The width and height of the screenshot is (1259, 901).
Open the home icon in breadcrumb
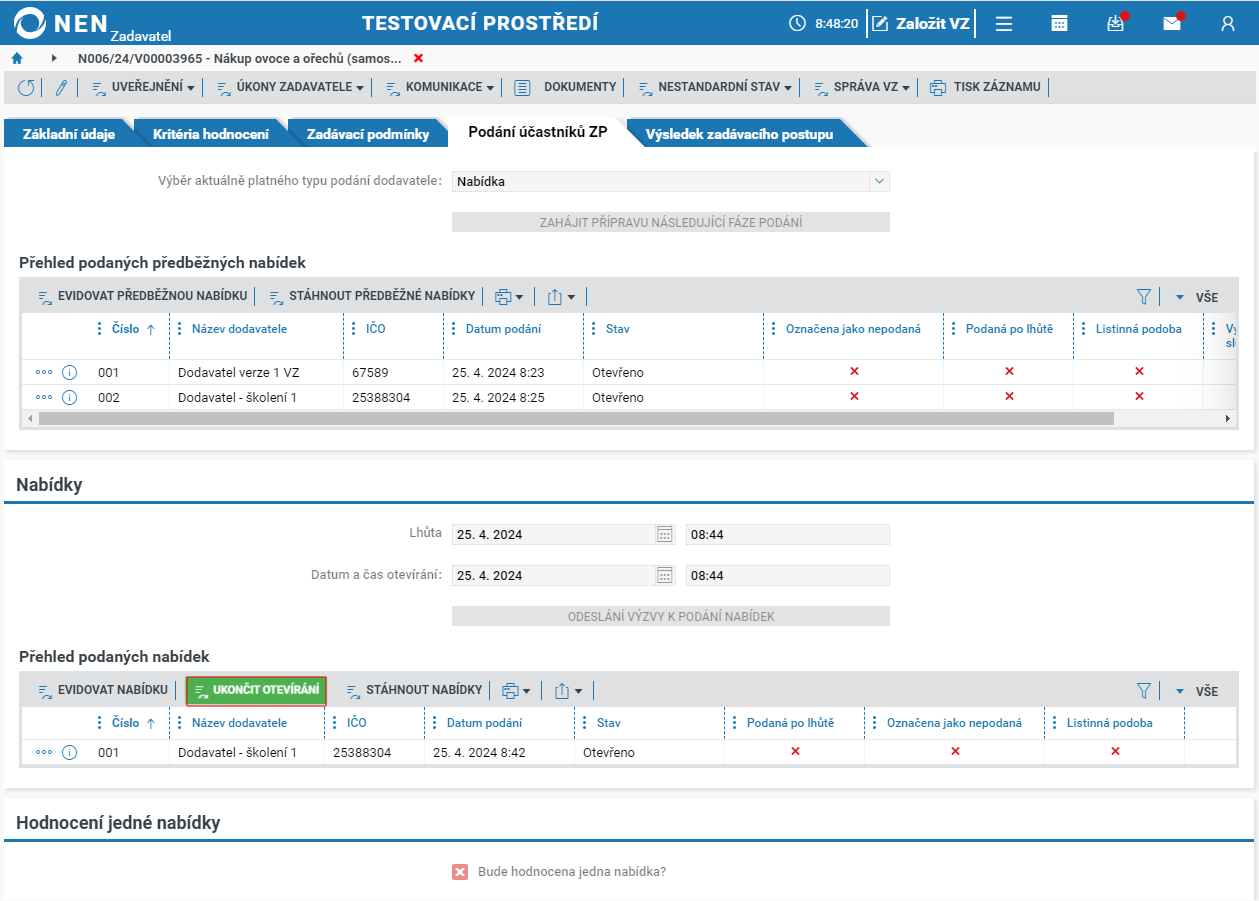click(x=17, y=58)
